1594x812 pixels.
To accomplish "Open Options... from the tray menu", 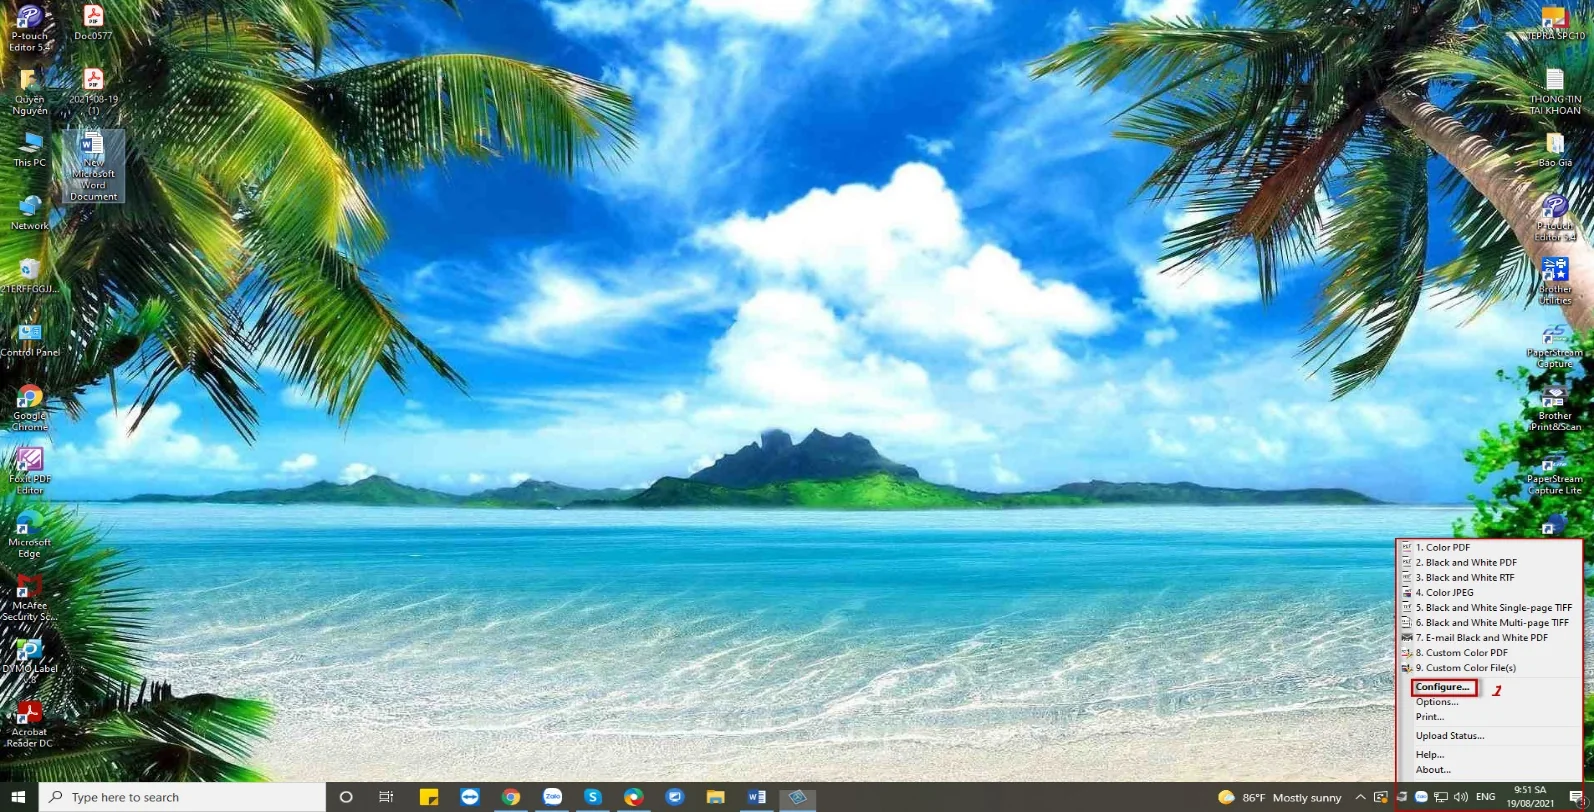I will 1437,702.
